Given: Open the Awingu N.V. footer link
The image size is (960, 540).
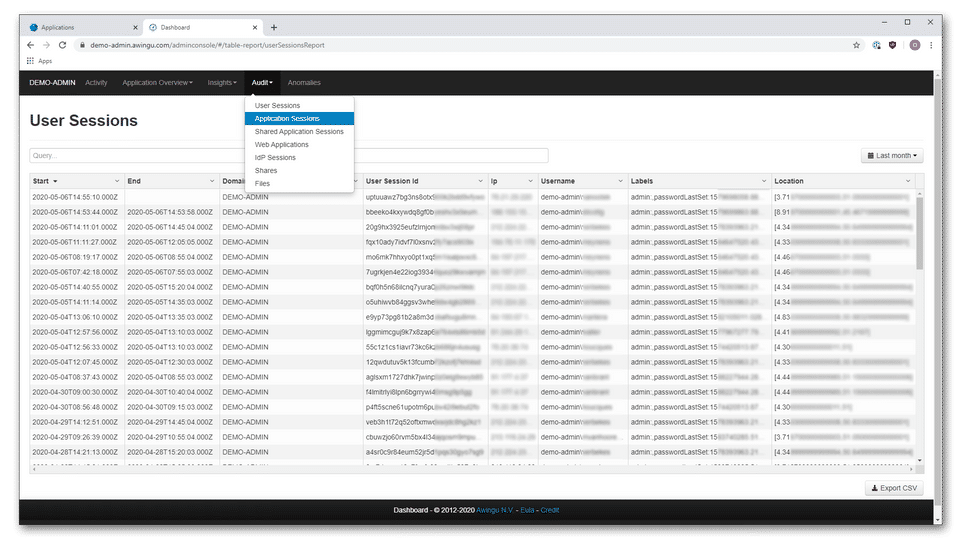Looking at the screenshot, I should [495, 510].
